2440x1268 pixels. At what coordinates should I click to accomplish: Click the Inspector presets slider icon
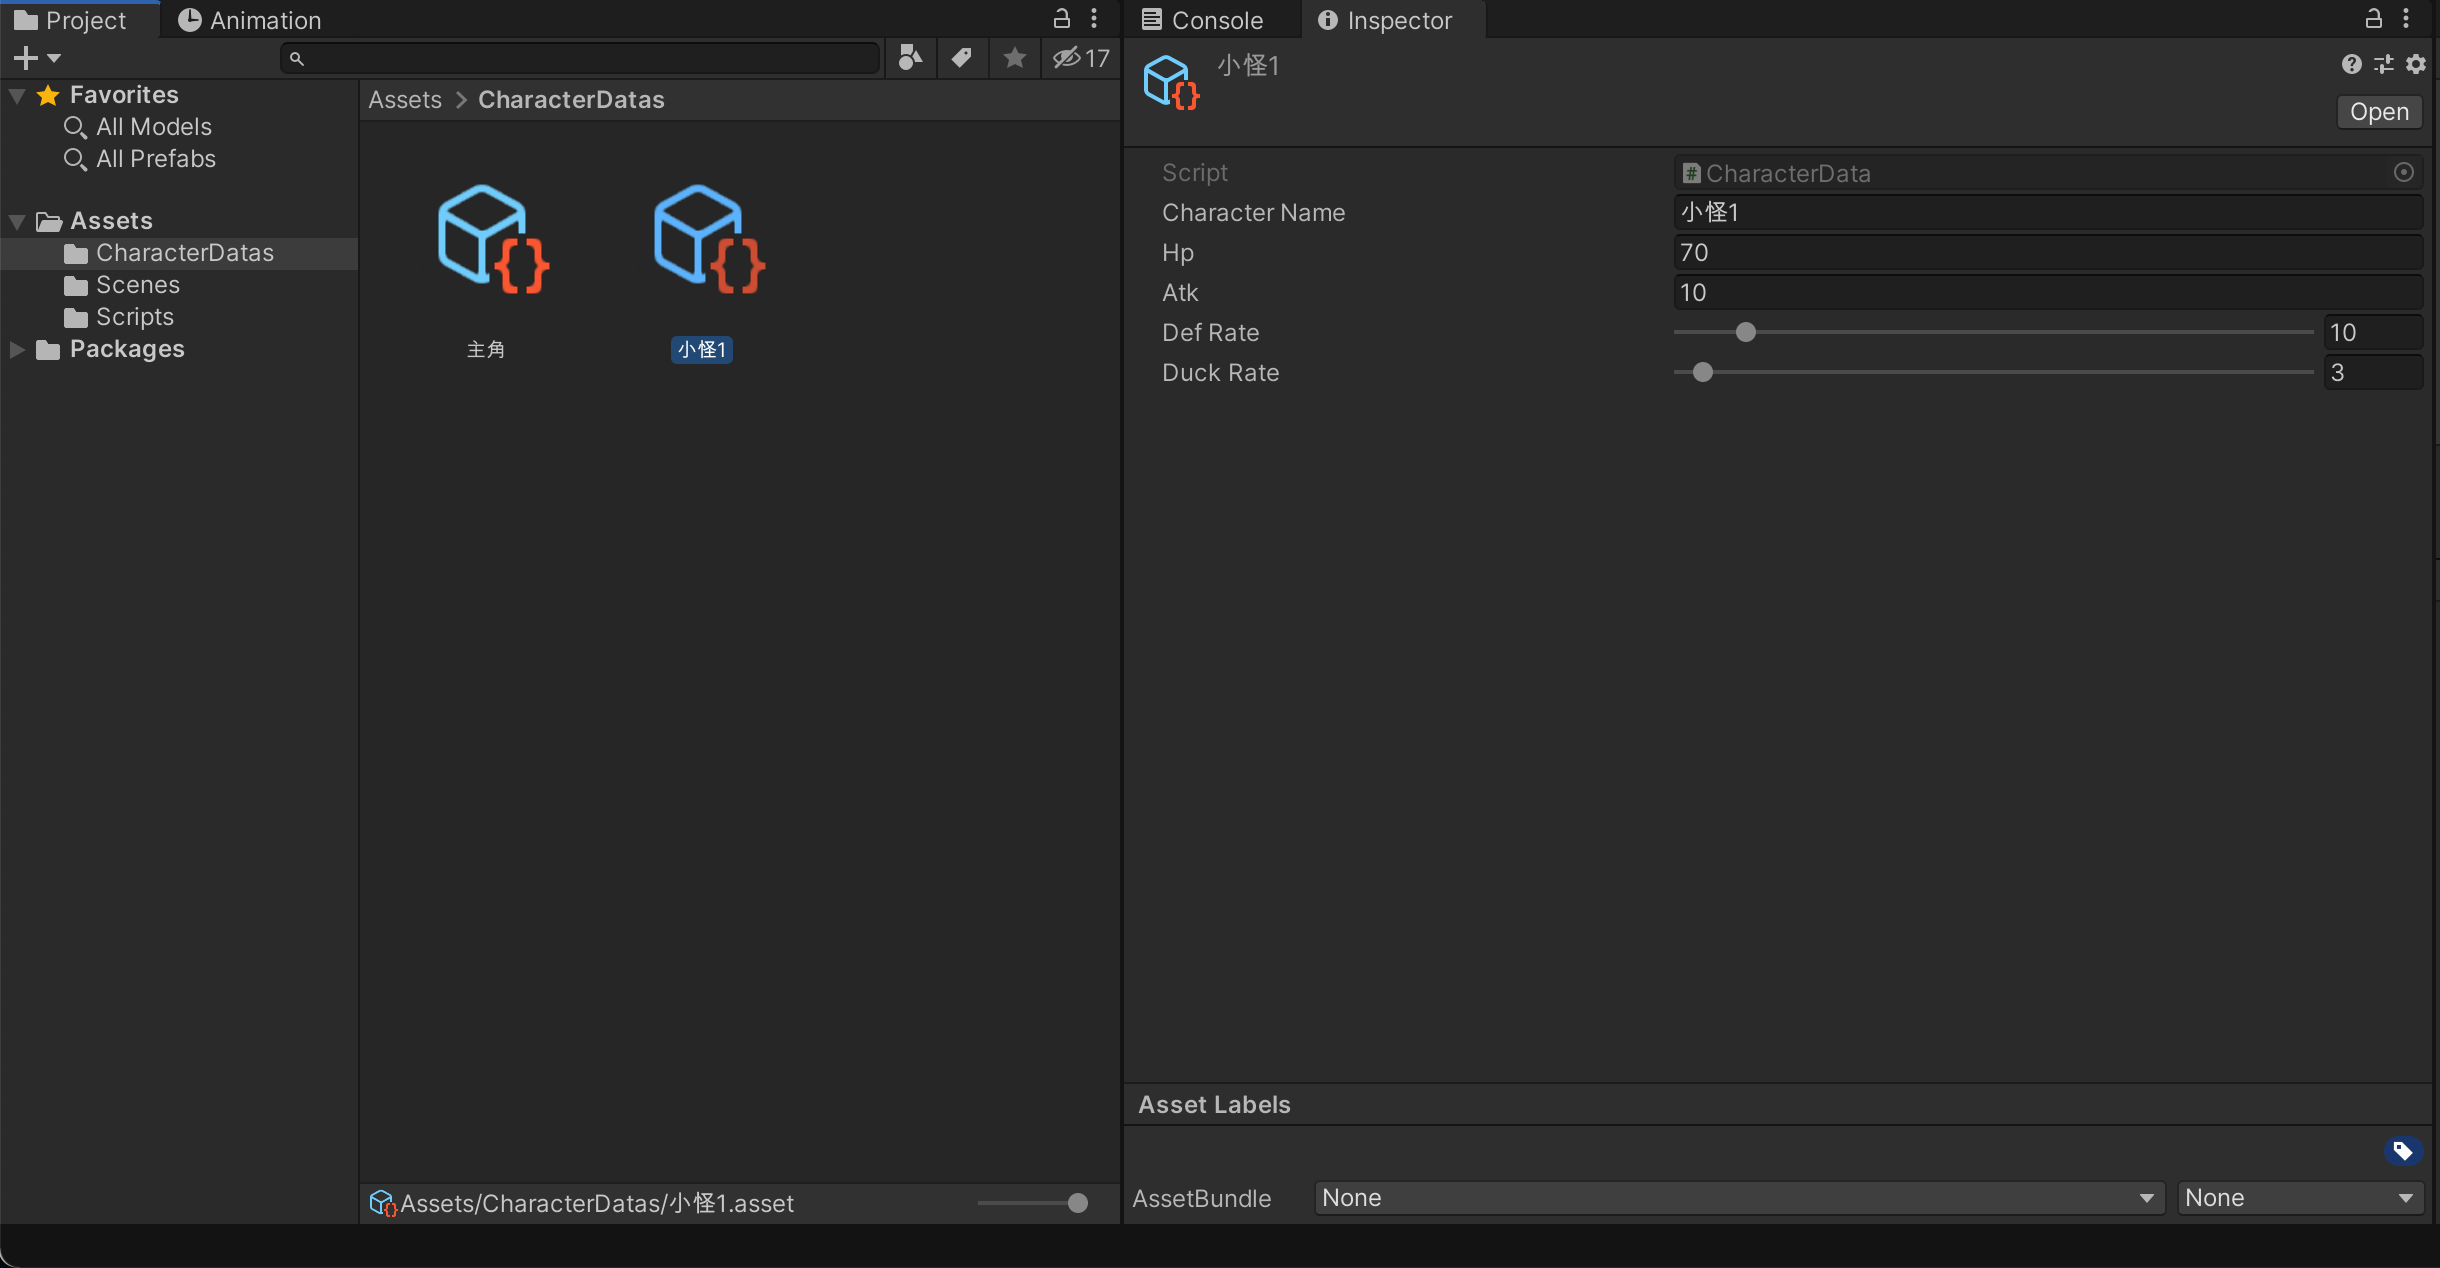click(2384, 64)
